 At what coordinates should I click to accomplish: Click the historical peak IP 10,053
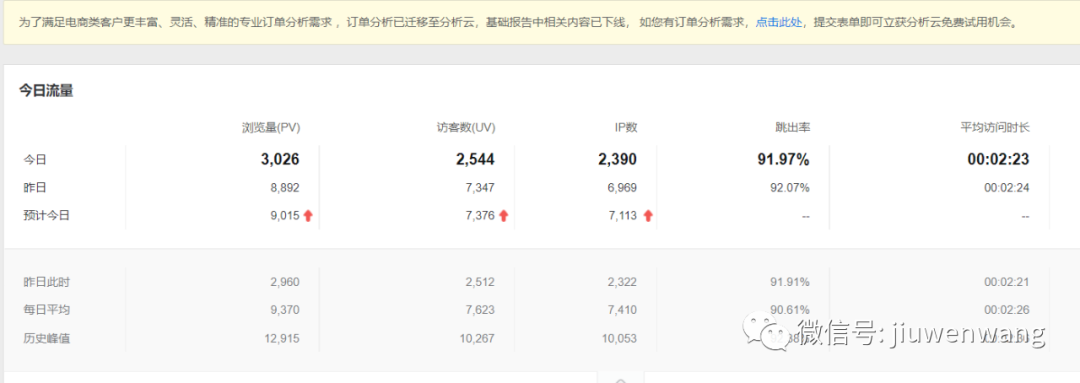click(x=620, y=338)
